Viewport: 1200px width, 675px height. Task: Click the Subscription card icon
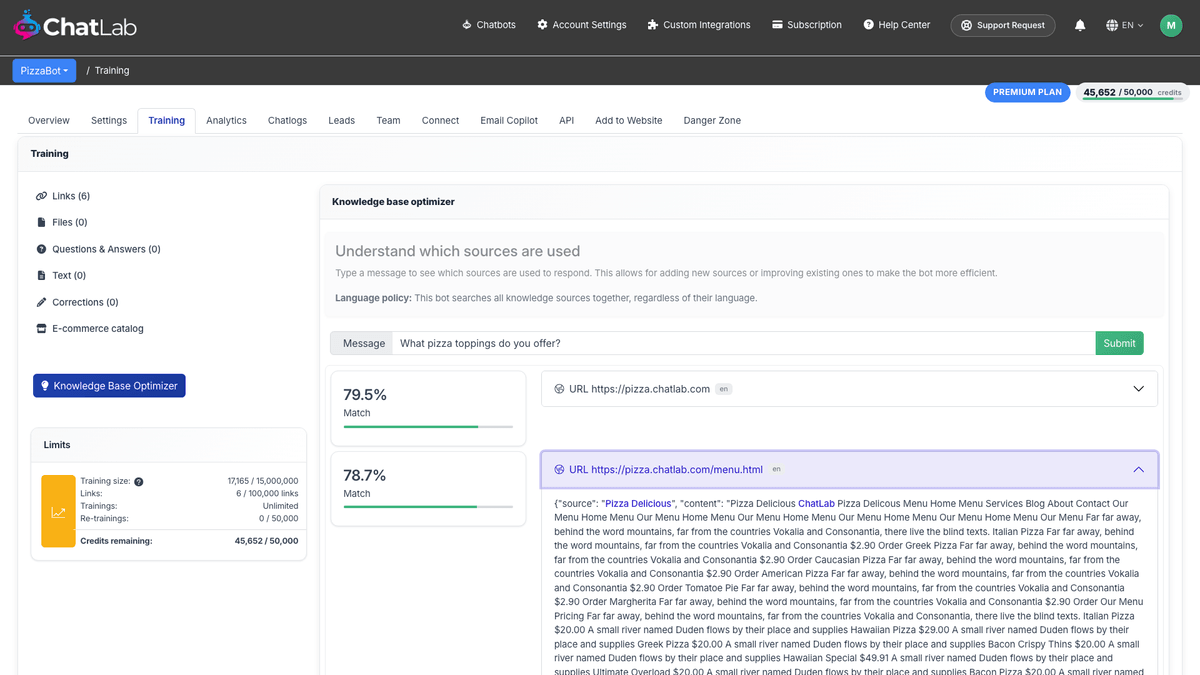[x=777, y=25]
